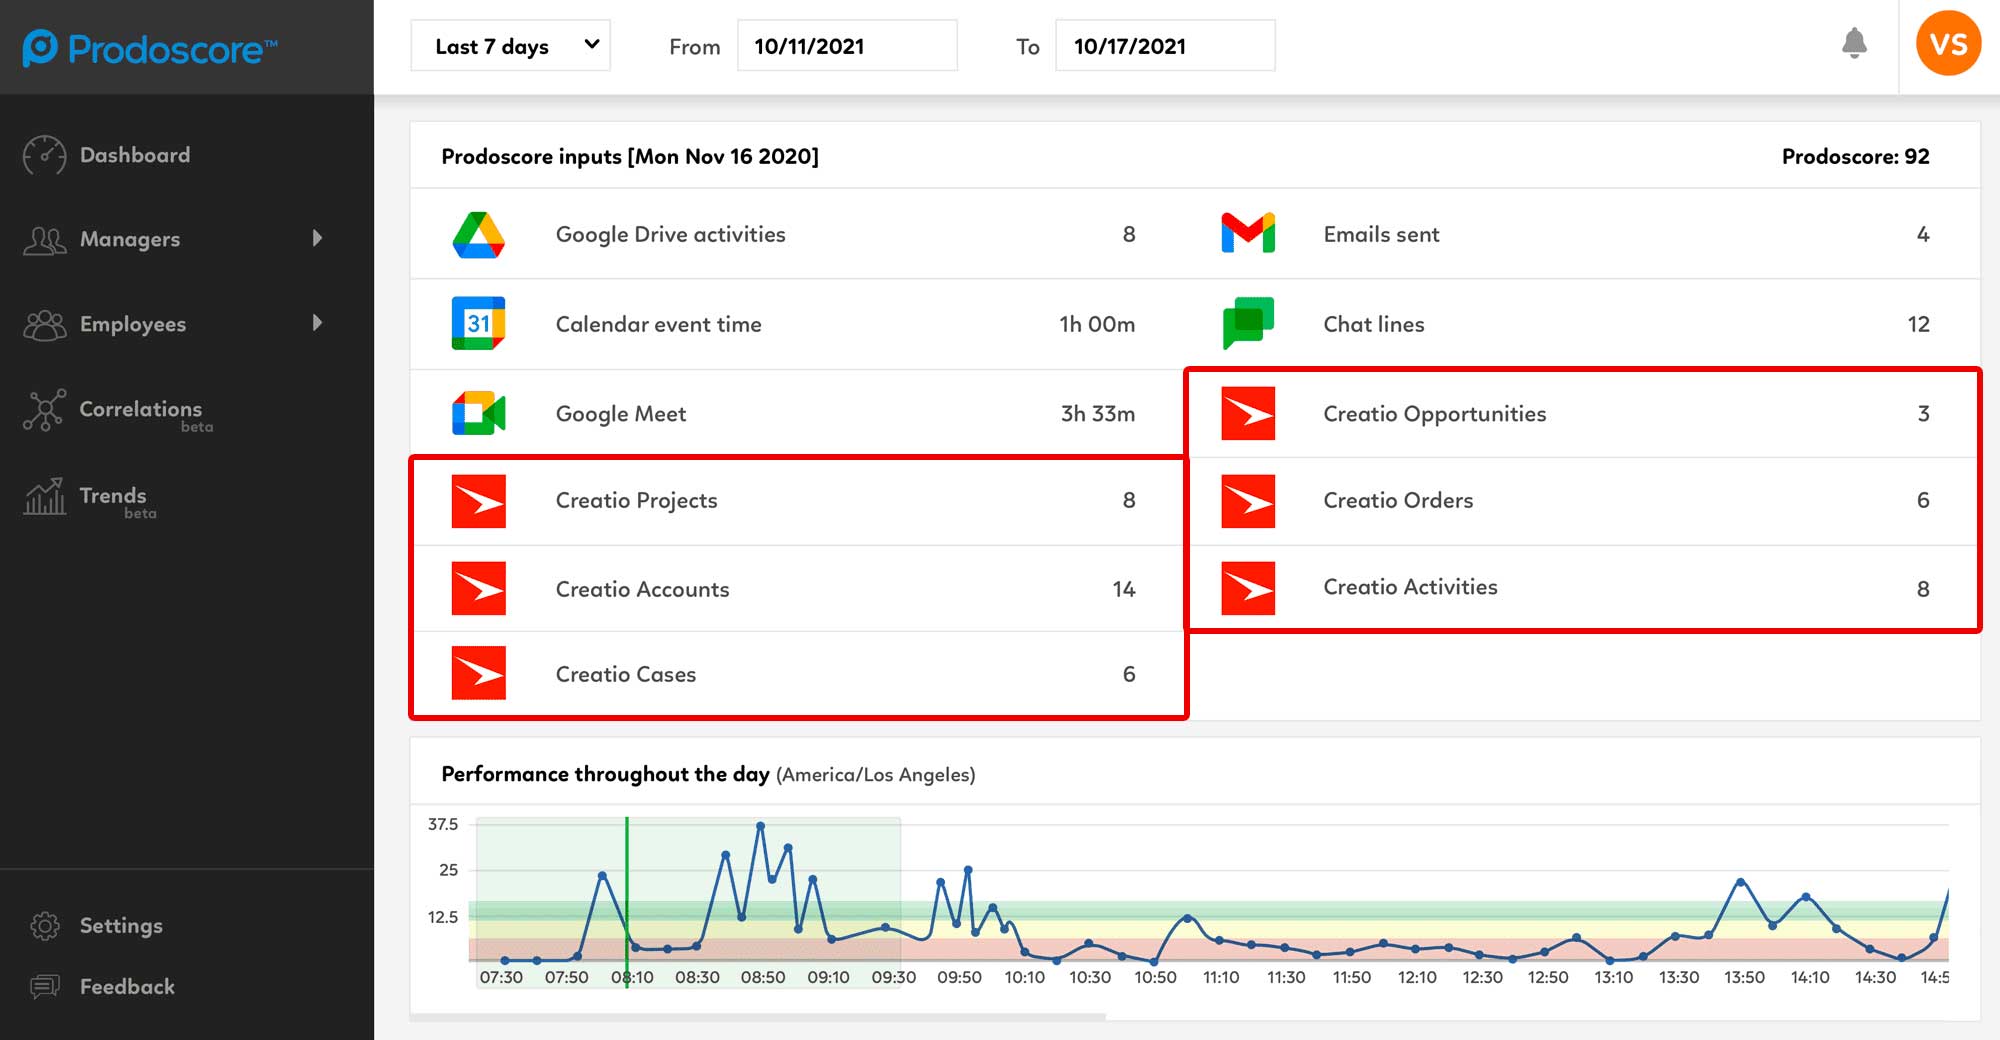Click the From date field

(x=846, y=46)
